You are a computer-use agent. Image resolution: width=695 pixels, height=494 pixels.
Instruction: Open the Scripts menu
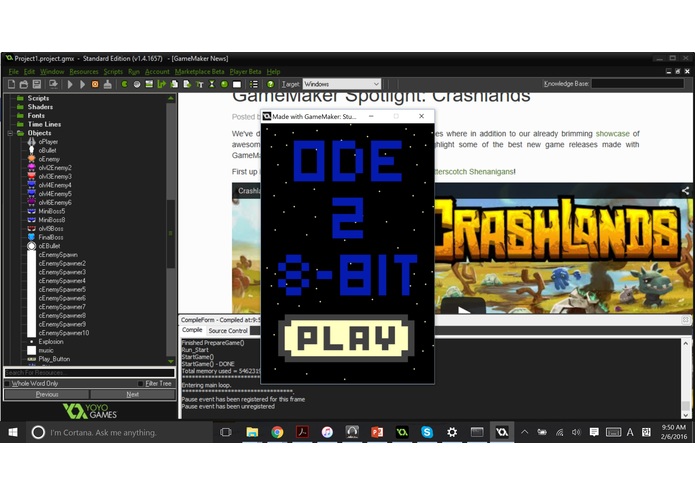click(x=113, y=71)
